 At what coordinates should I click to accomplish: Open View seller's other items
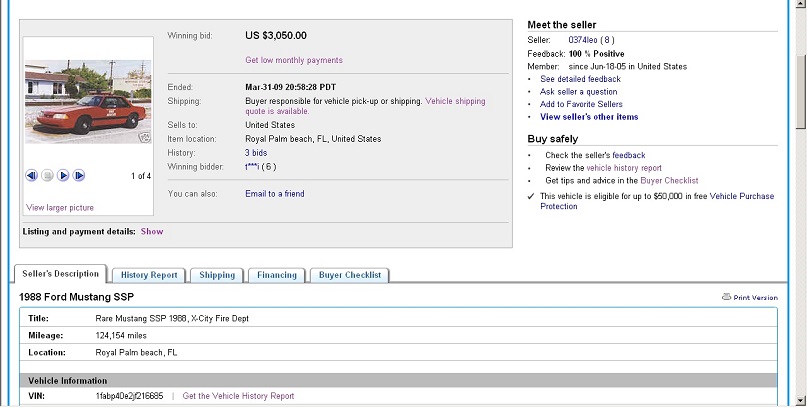(x=589, y=117)
